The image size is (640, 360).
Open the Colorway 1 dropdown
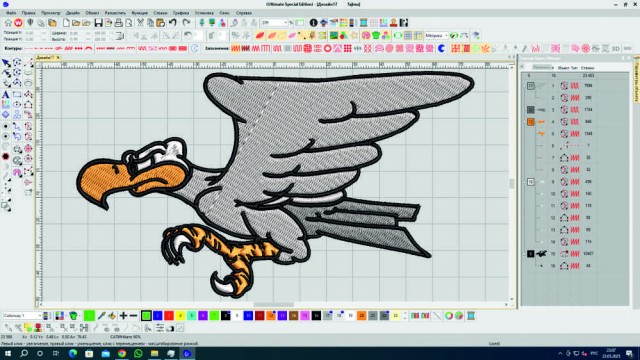(22, 316)
